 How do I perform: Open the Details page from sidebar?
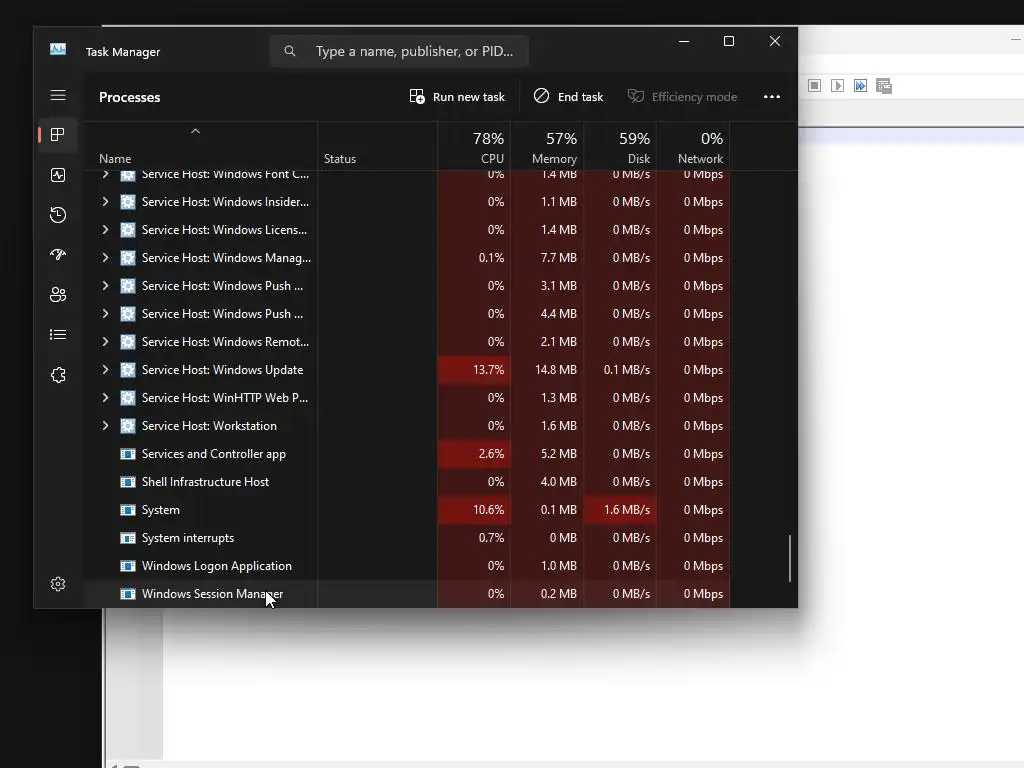[x=58, y=334]
